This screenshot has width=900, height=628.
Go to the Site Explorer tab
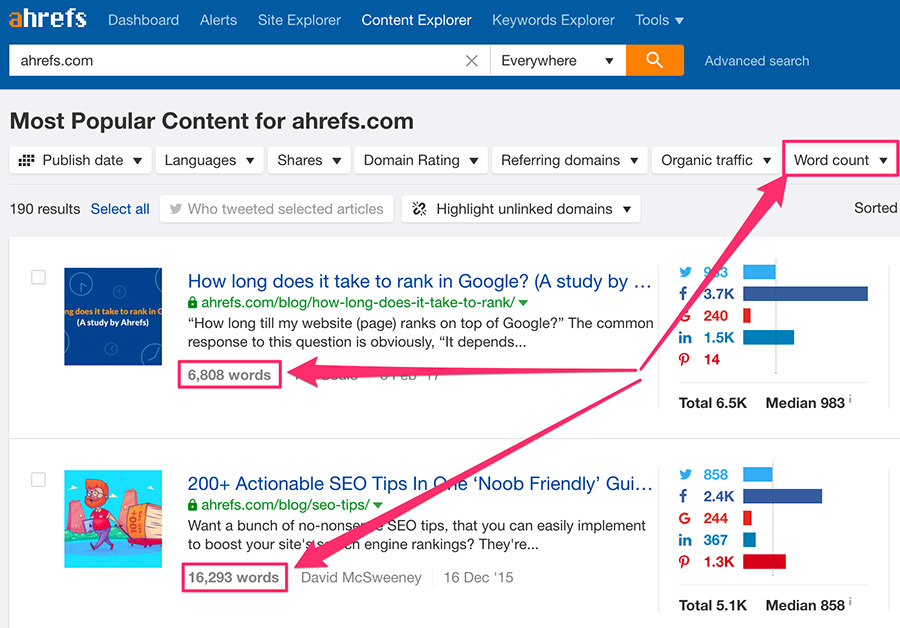[x=299, y=20]
